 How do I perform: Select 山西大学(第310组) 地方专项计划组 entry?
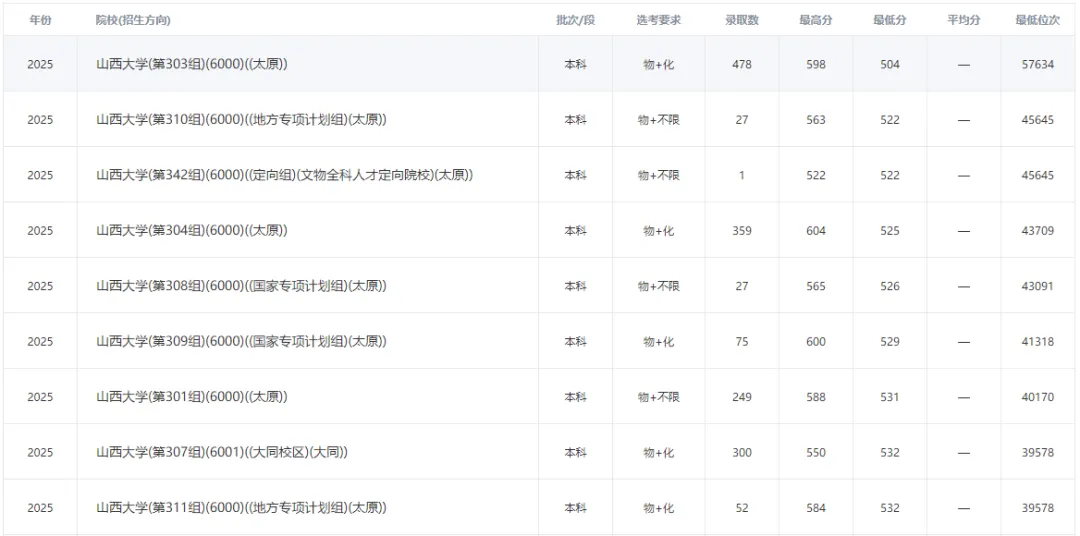(x=241, y=120)
